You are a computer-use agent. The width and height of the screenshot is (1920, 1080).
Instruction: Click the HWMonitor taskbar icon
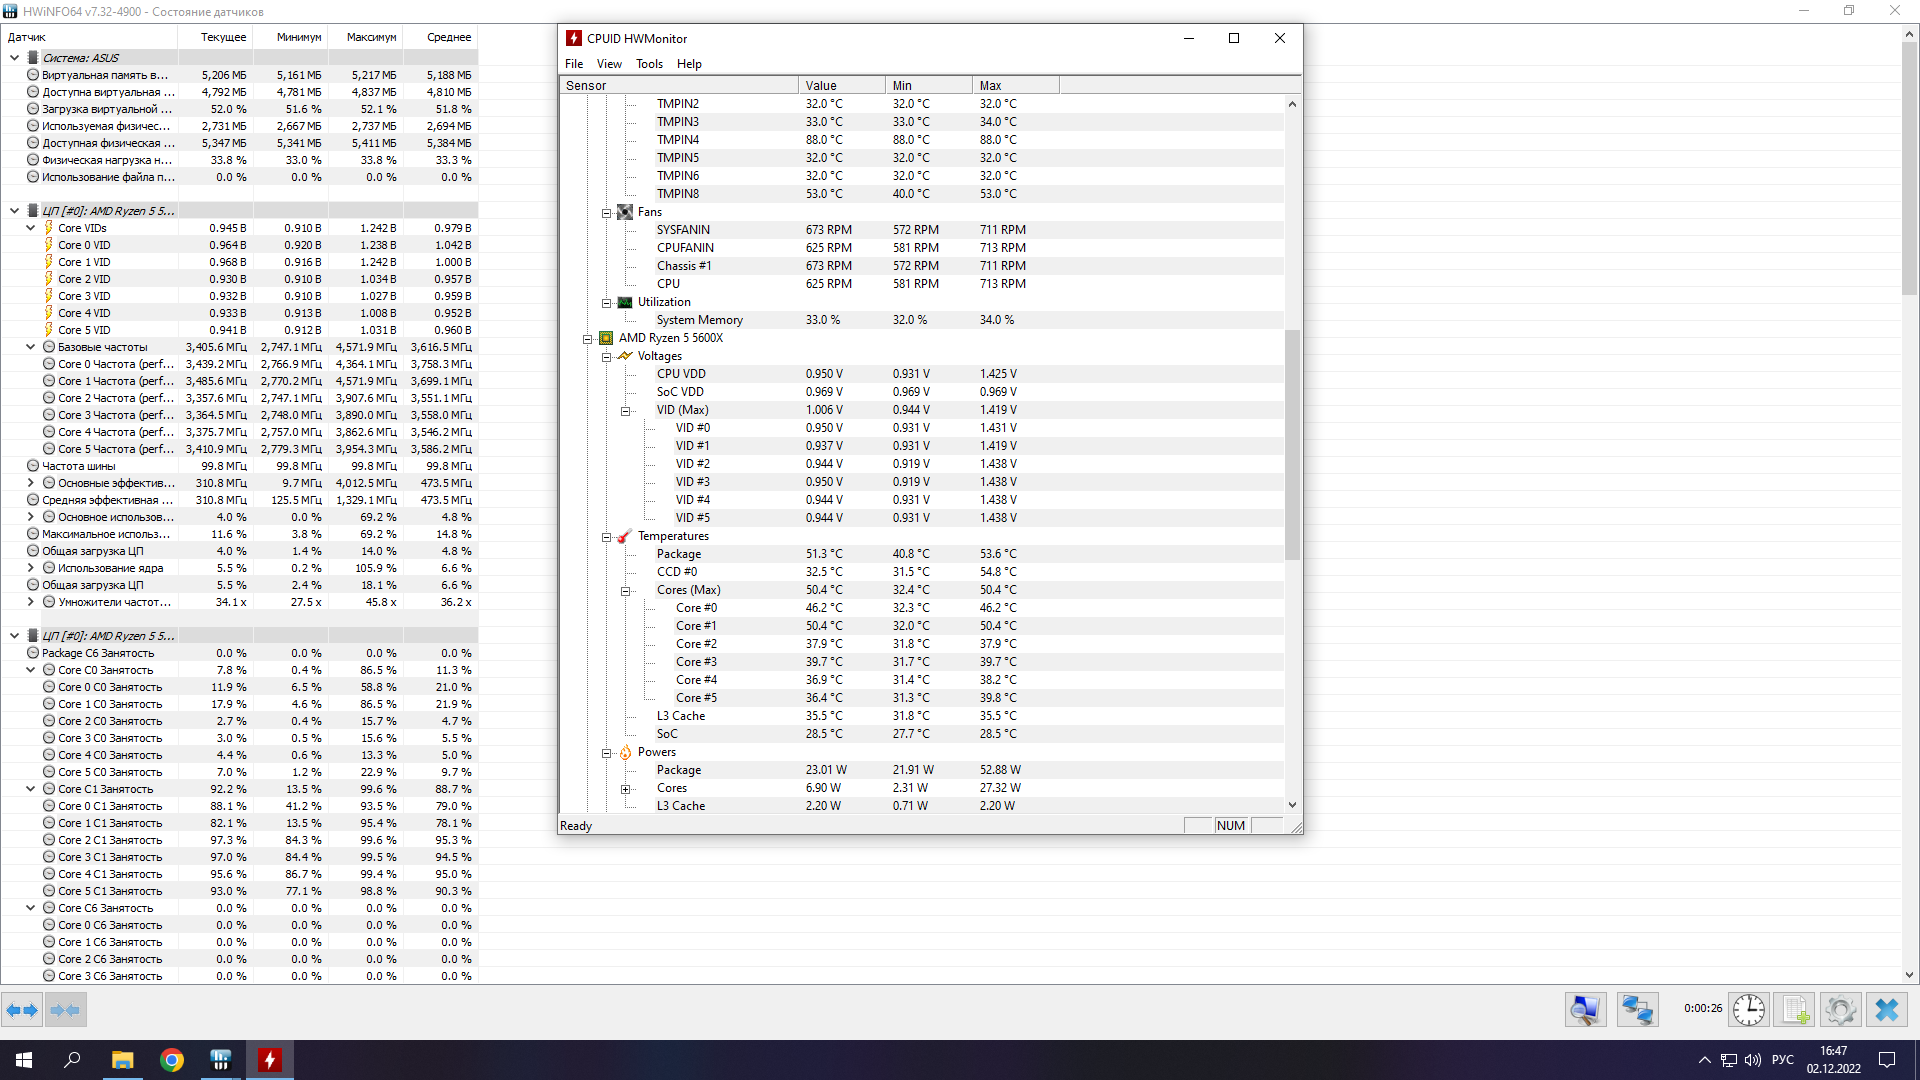point(270,1060)
